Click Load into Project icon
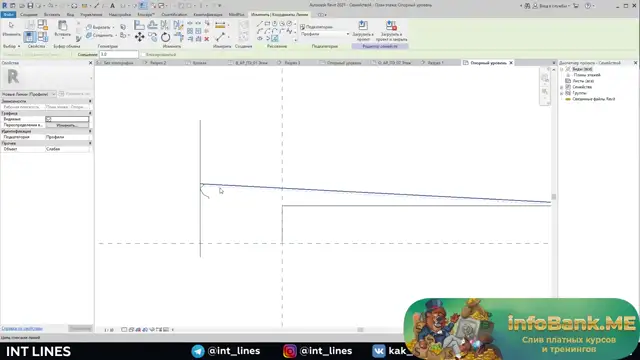640x360 pixels. [x=363, y=31]
